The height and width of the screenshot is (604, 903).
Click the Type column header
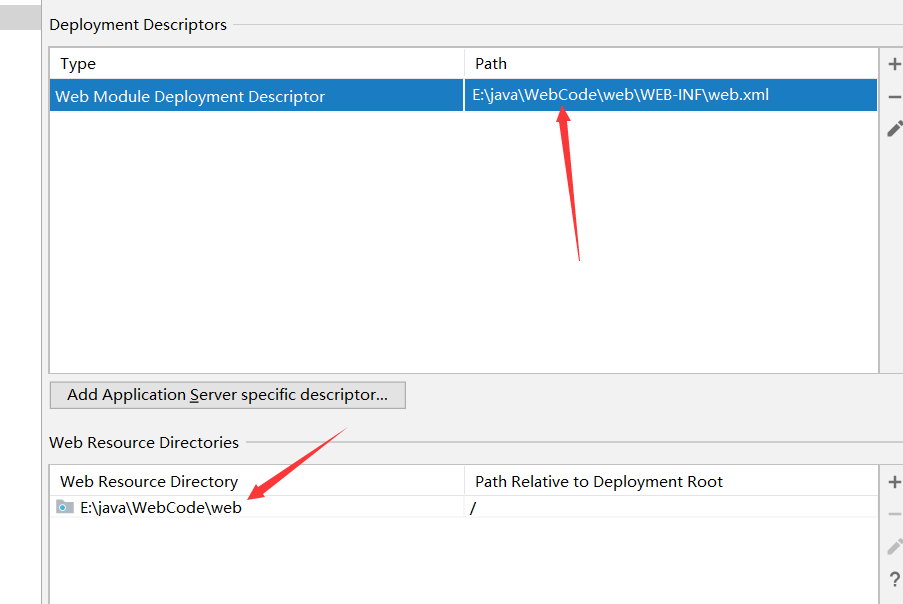coord(256,63)
